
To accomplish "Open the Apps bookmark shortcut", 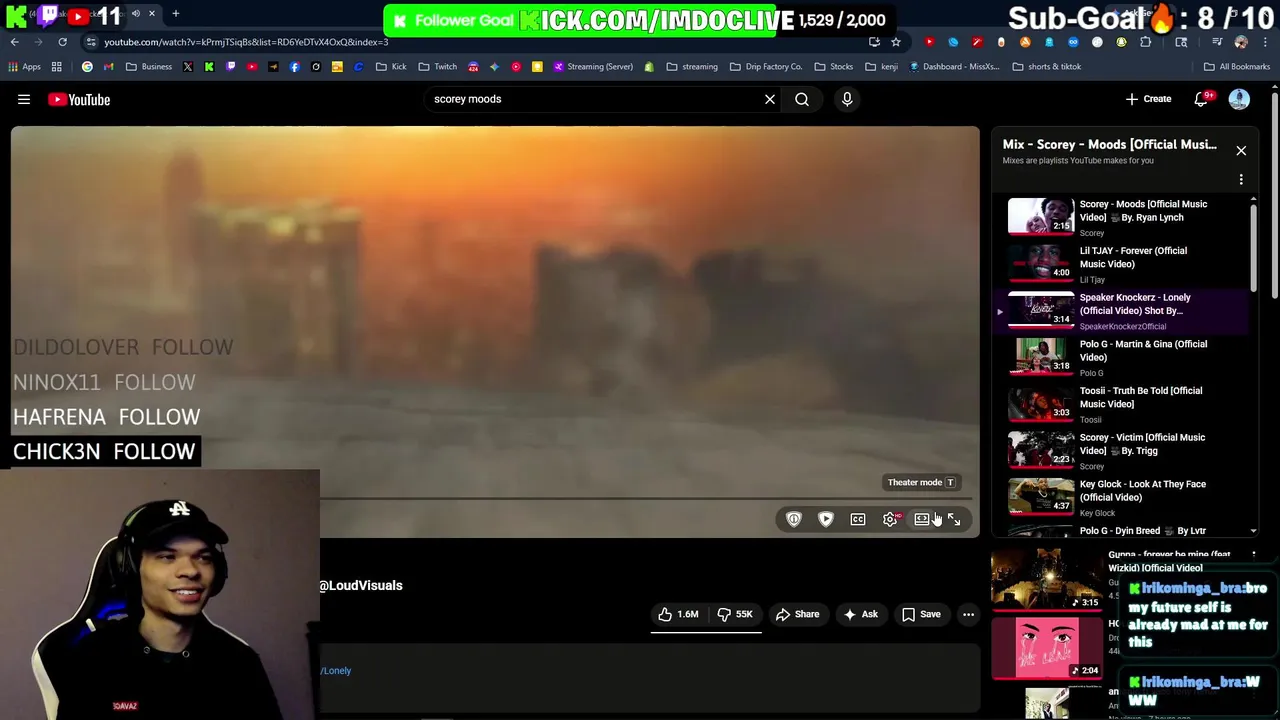I will coord(24,67).
